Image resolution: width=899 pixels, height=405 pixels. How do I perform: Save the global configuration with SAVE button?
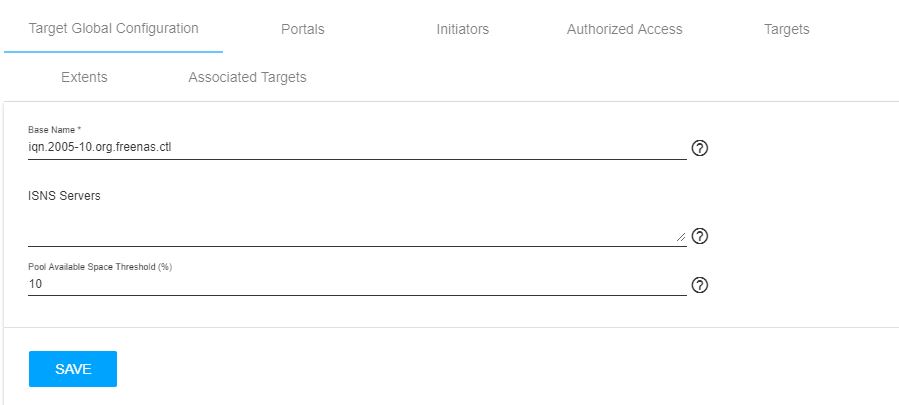(73, 369)
